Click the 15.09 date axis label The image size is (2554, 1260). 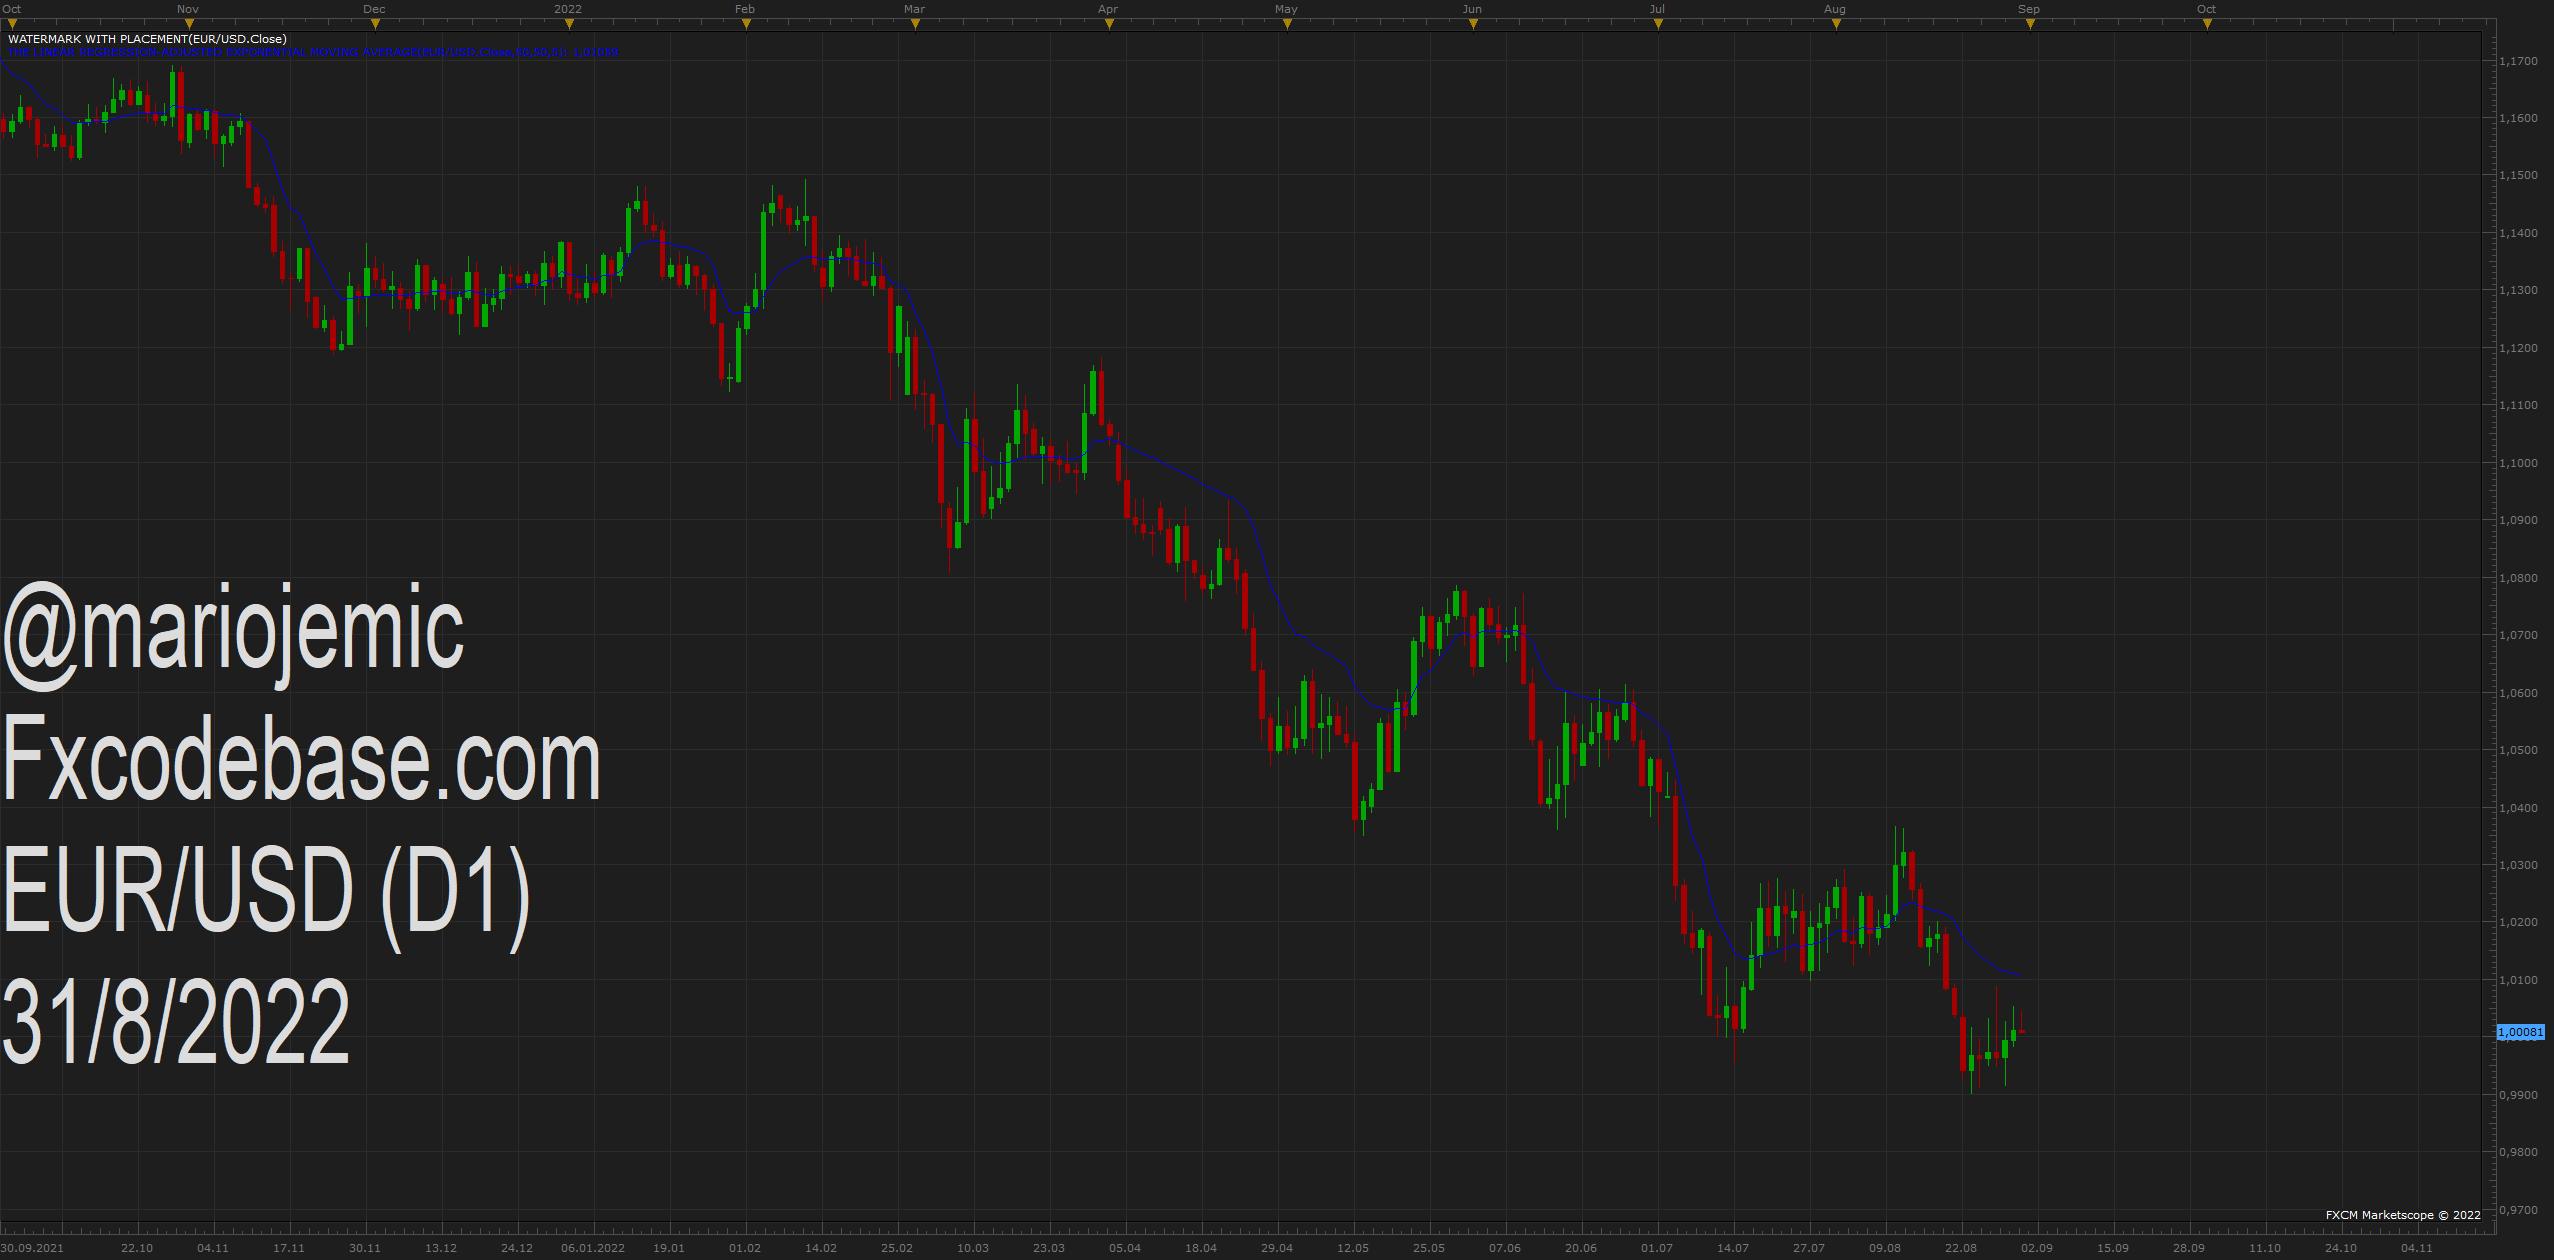2113,1248
